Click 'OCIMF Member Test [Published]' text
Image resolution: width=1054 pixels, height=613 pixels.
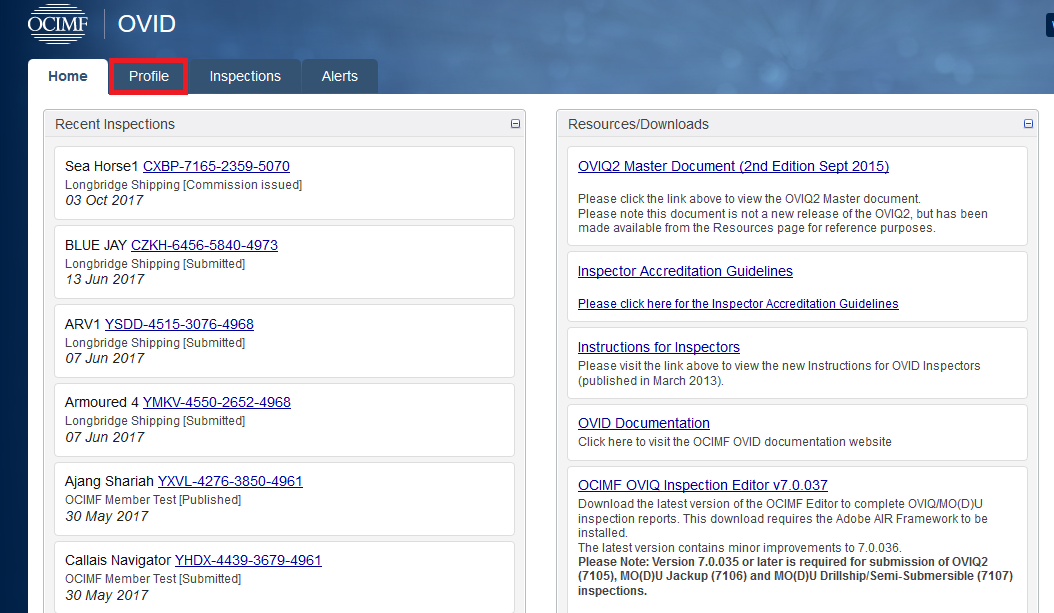(153, 500)
